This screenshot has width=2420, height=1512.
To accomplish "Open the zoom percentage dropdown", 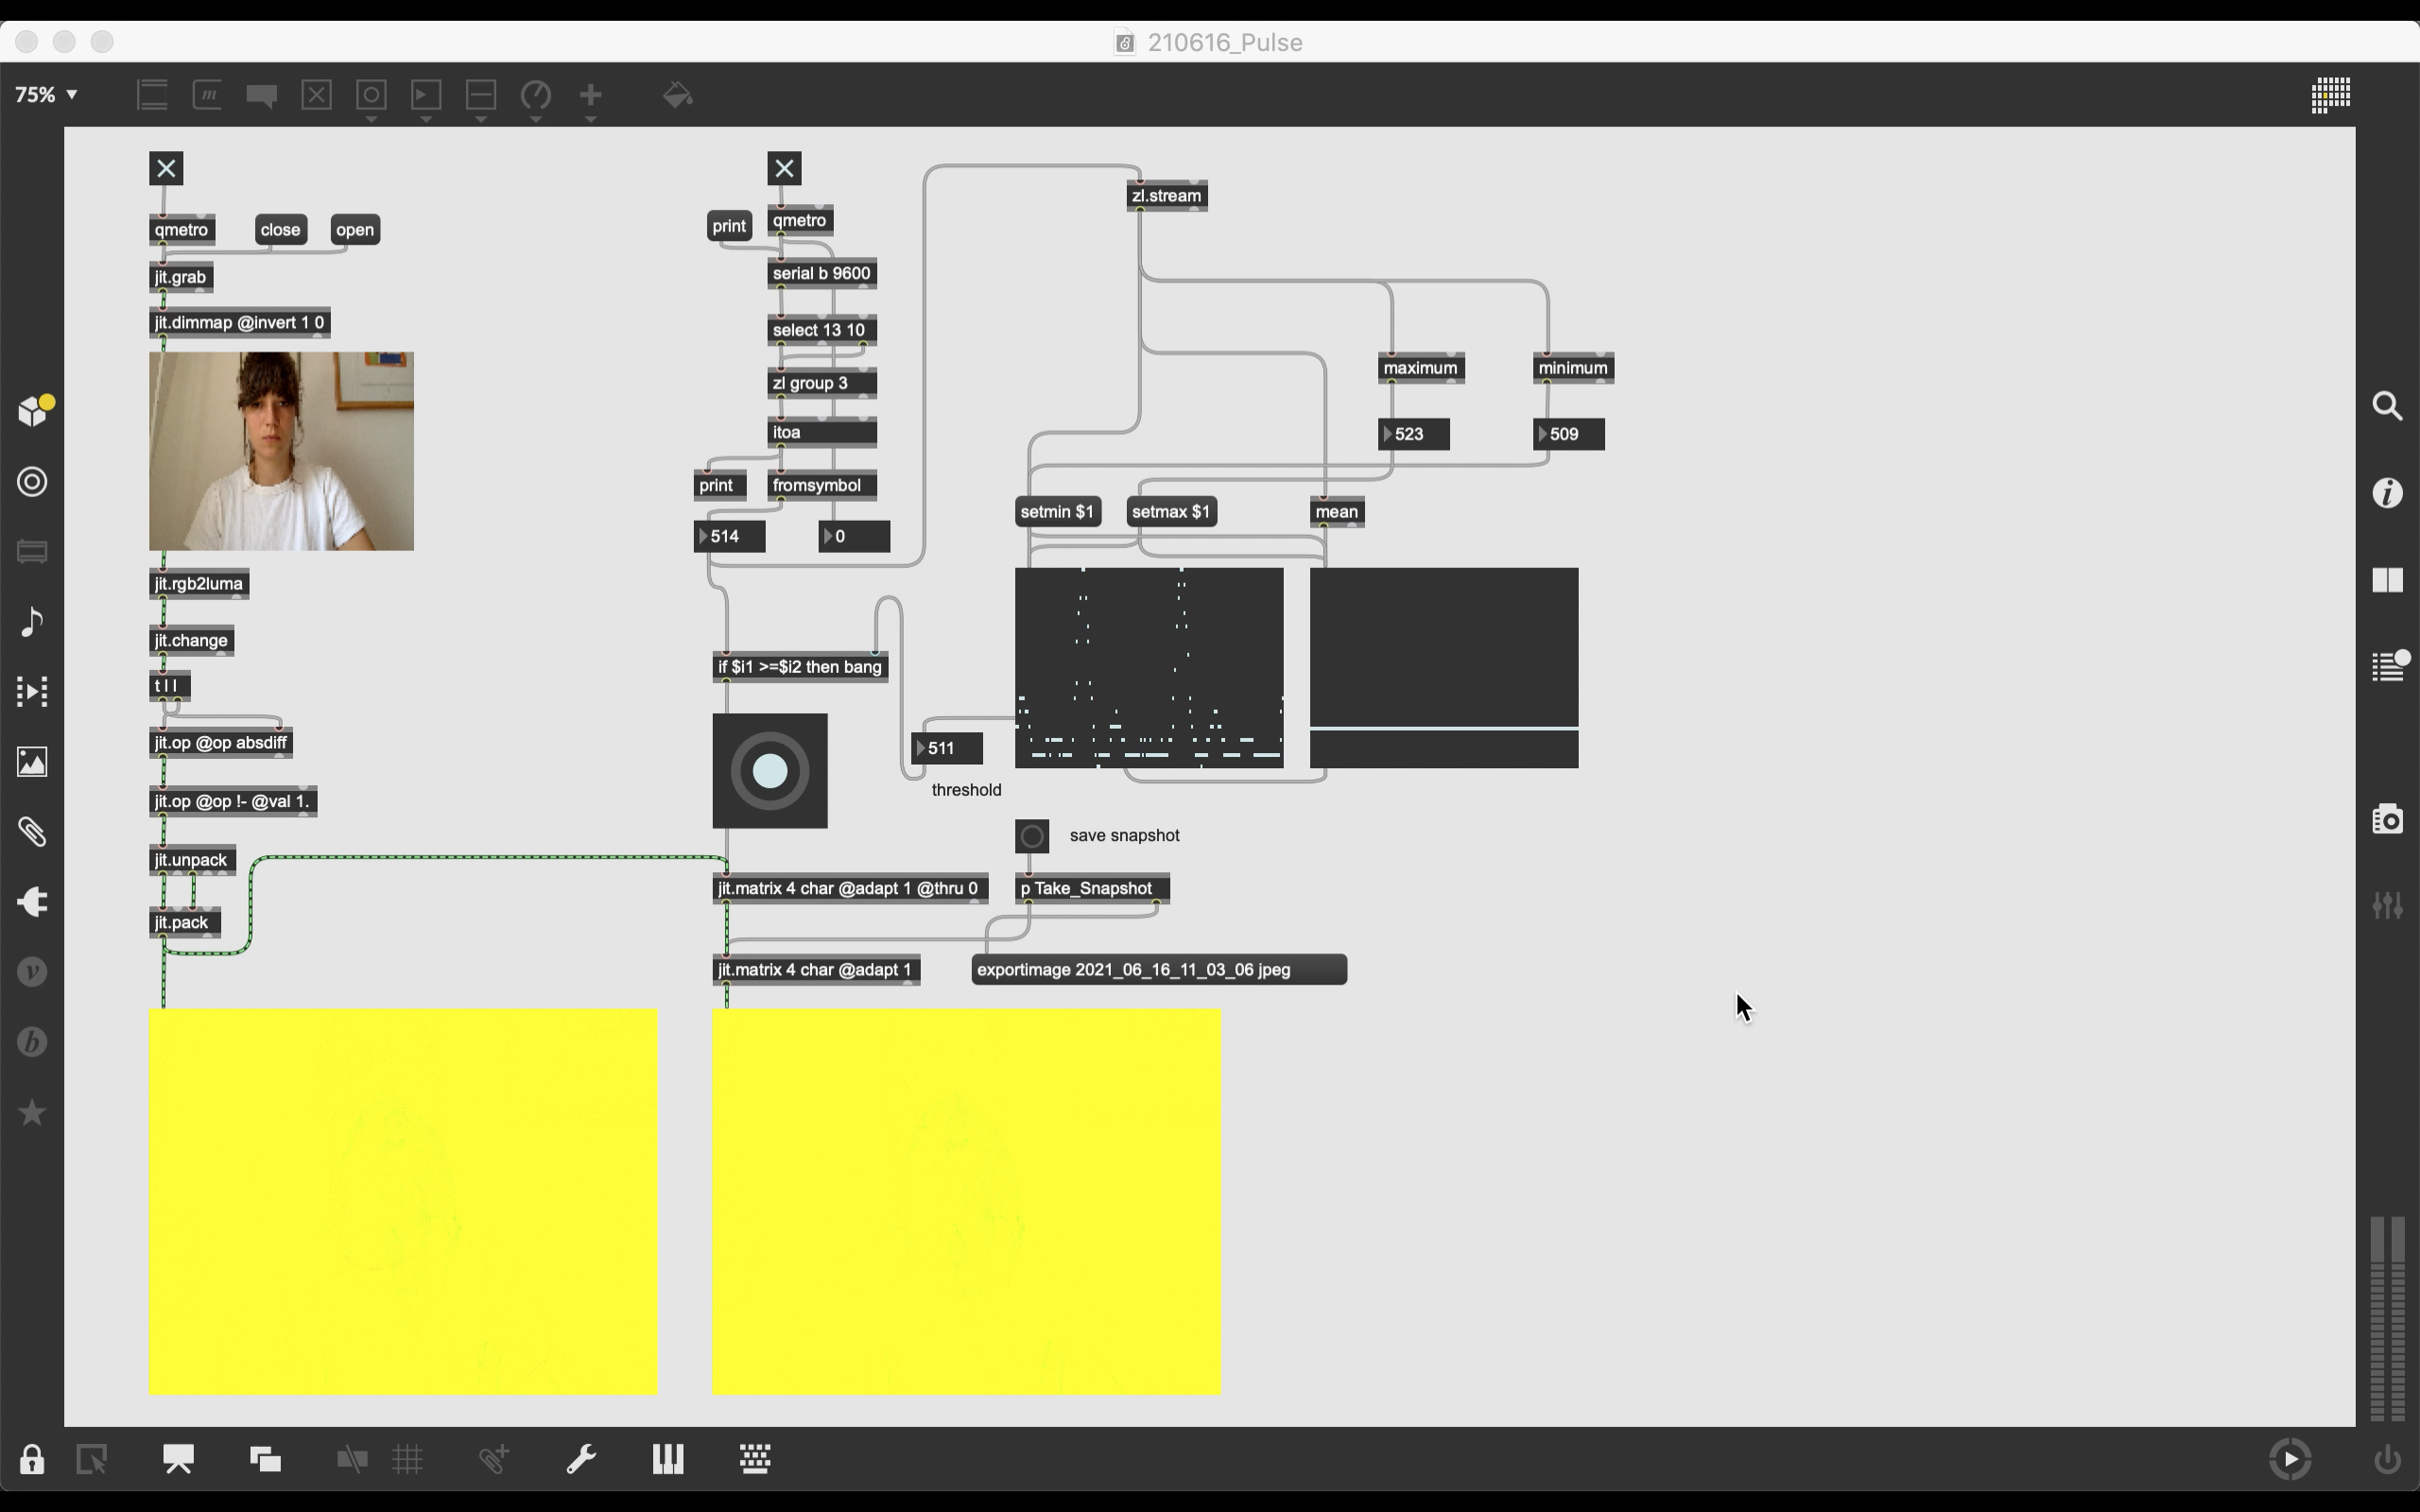I will [x=47, y=94].
